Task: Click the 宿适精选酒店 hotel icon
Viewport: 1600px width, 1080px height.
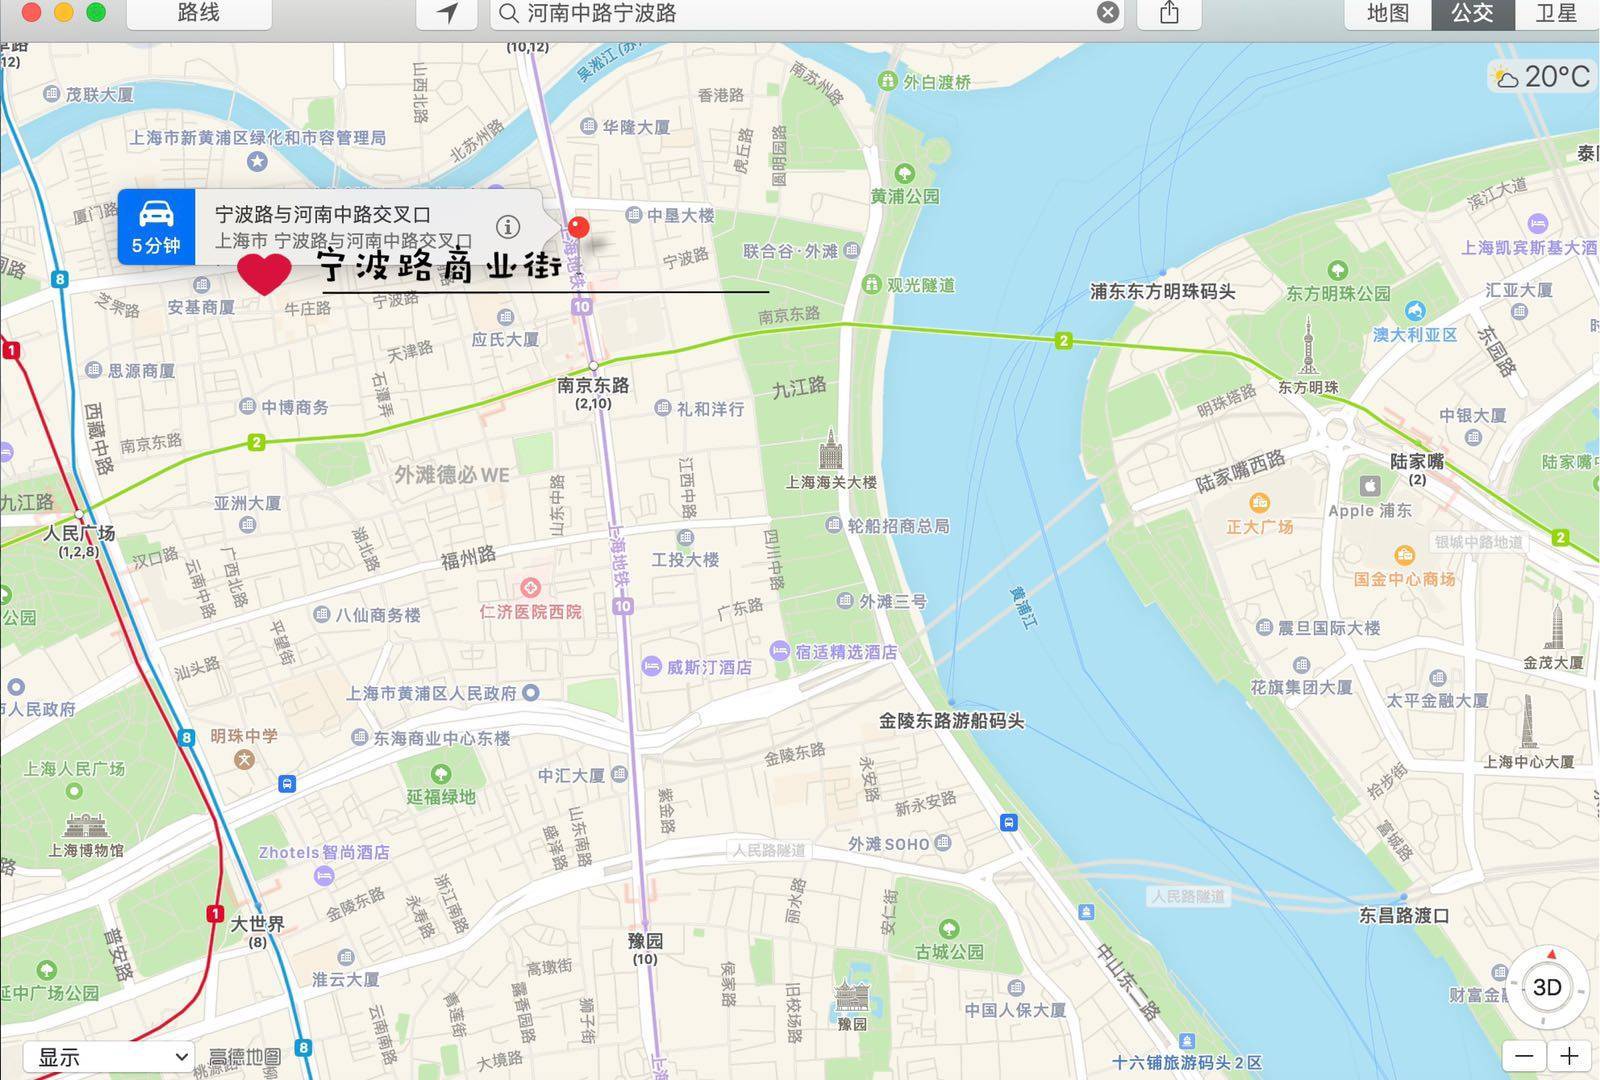Action: [780, 650]
